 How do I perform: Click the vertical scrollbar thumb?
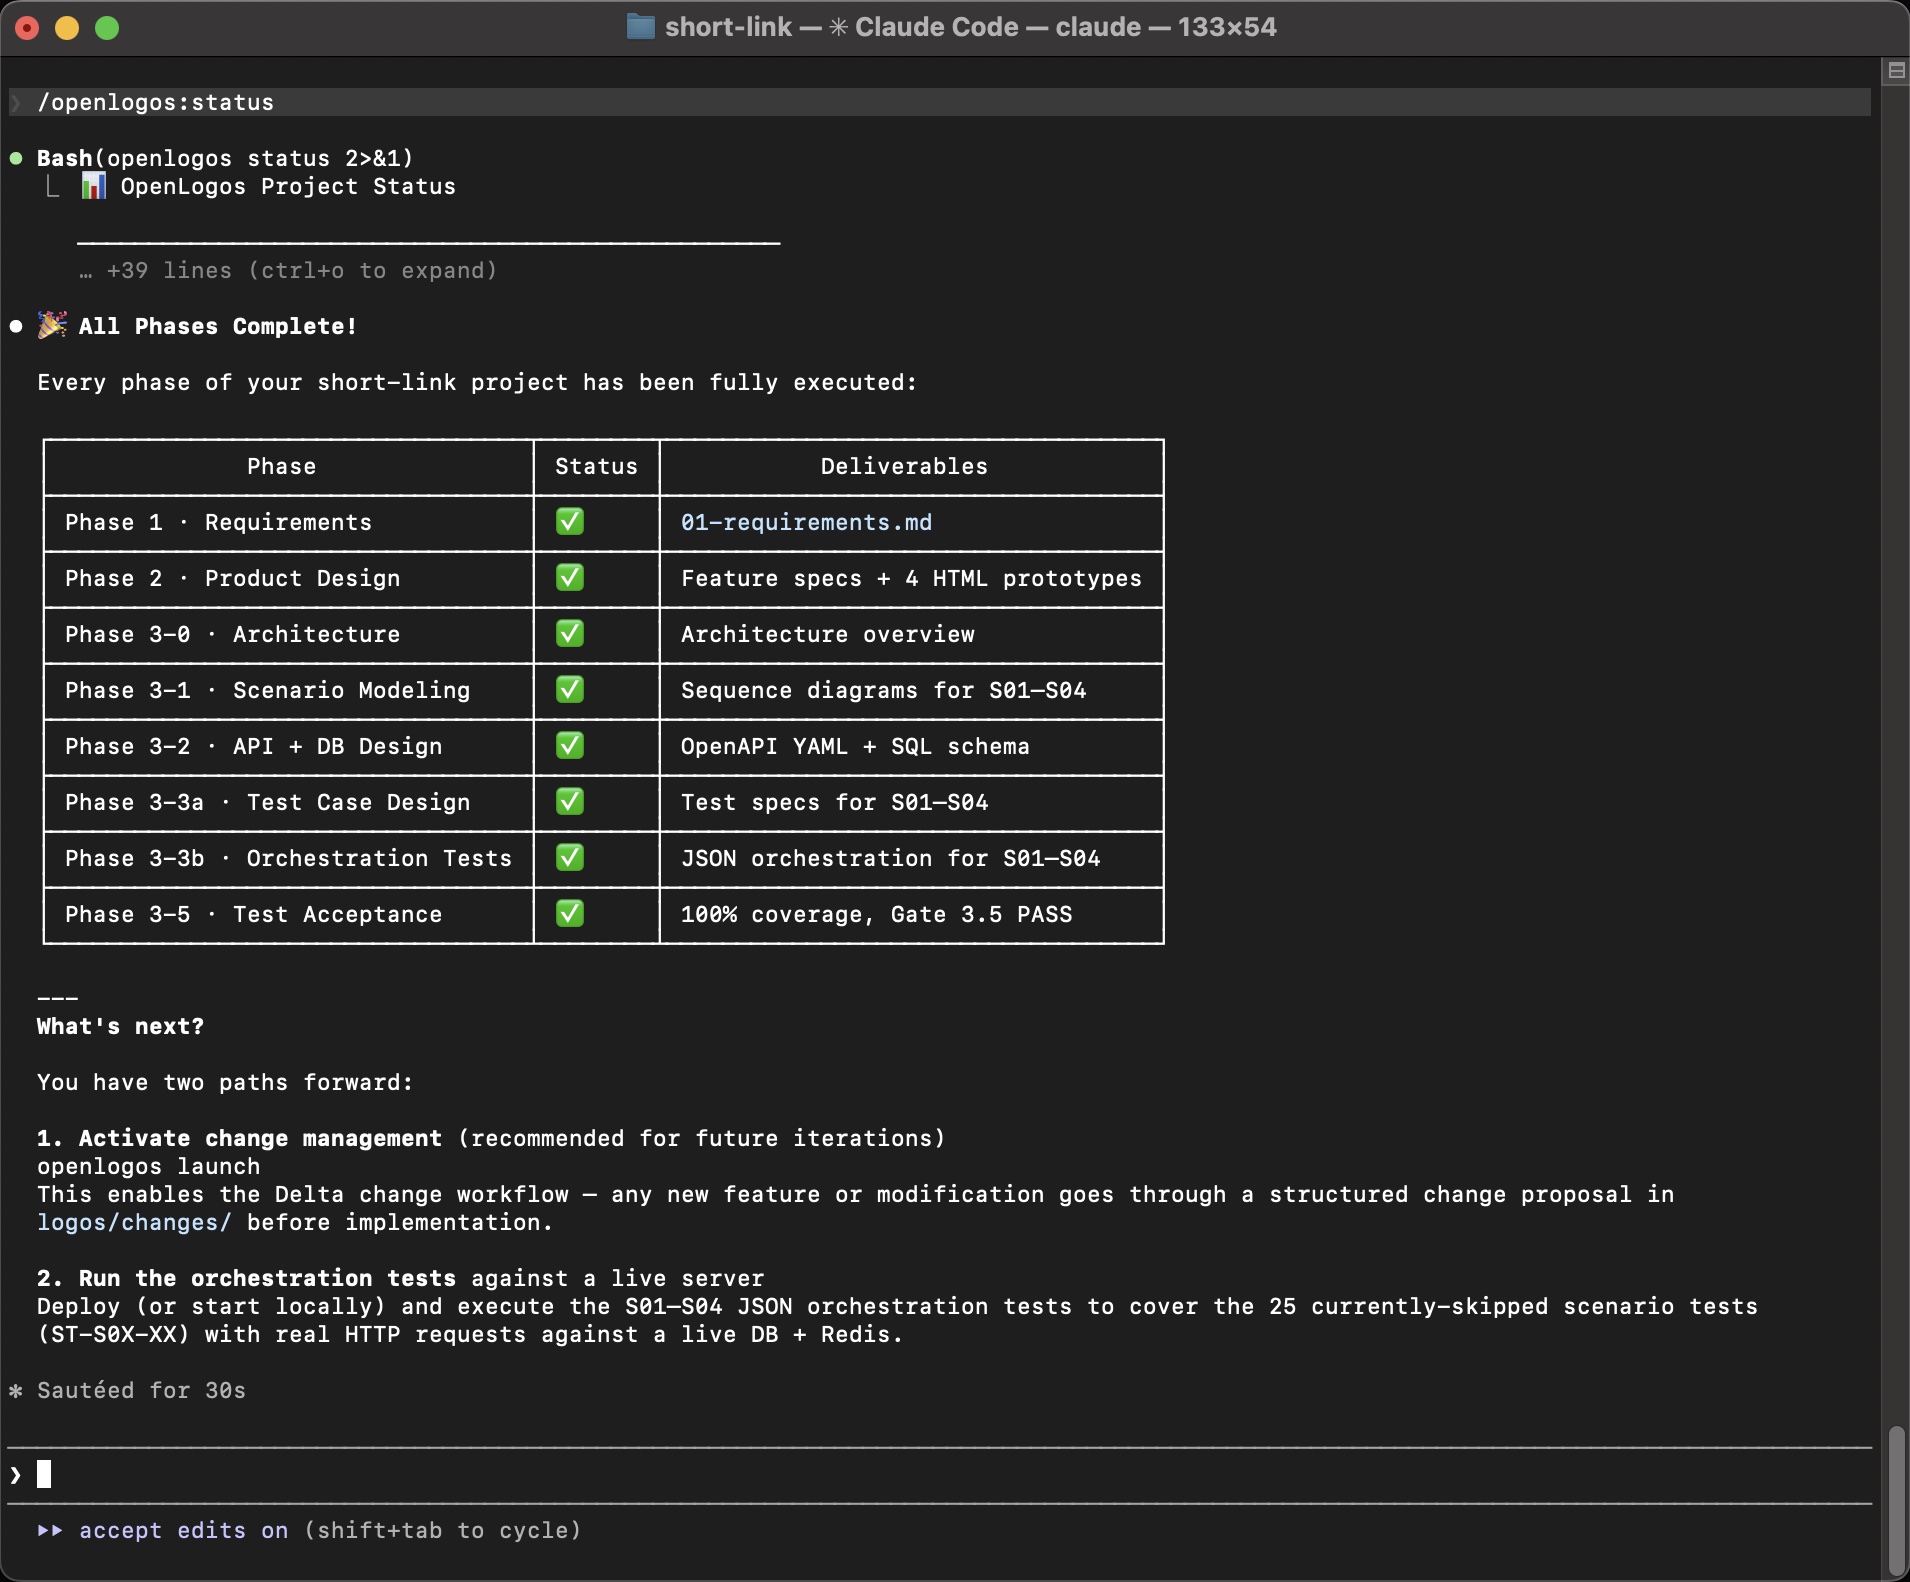click(x=1895, y=1500)
